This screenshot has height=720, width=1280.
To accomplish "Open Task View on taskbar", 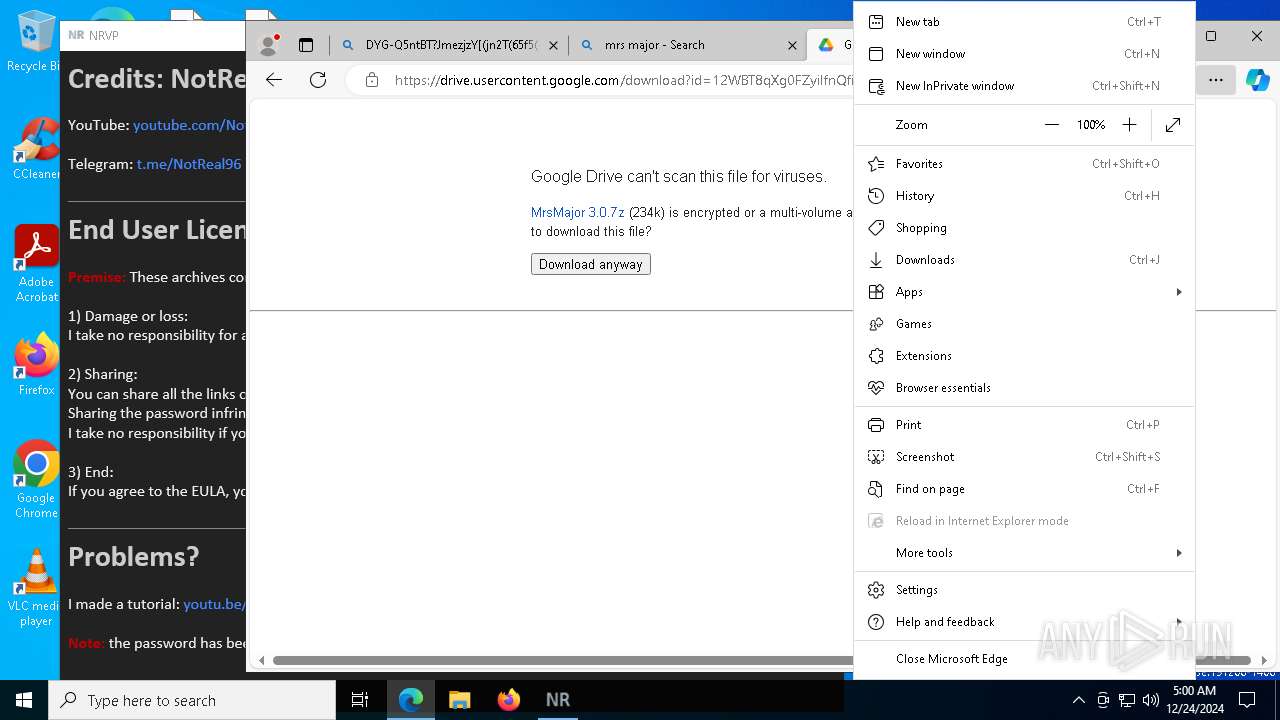I will [360, 700].
